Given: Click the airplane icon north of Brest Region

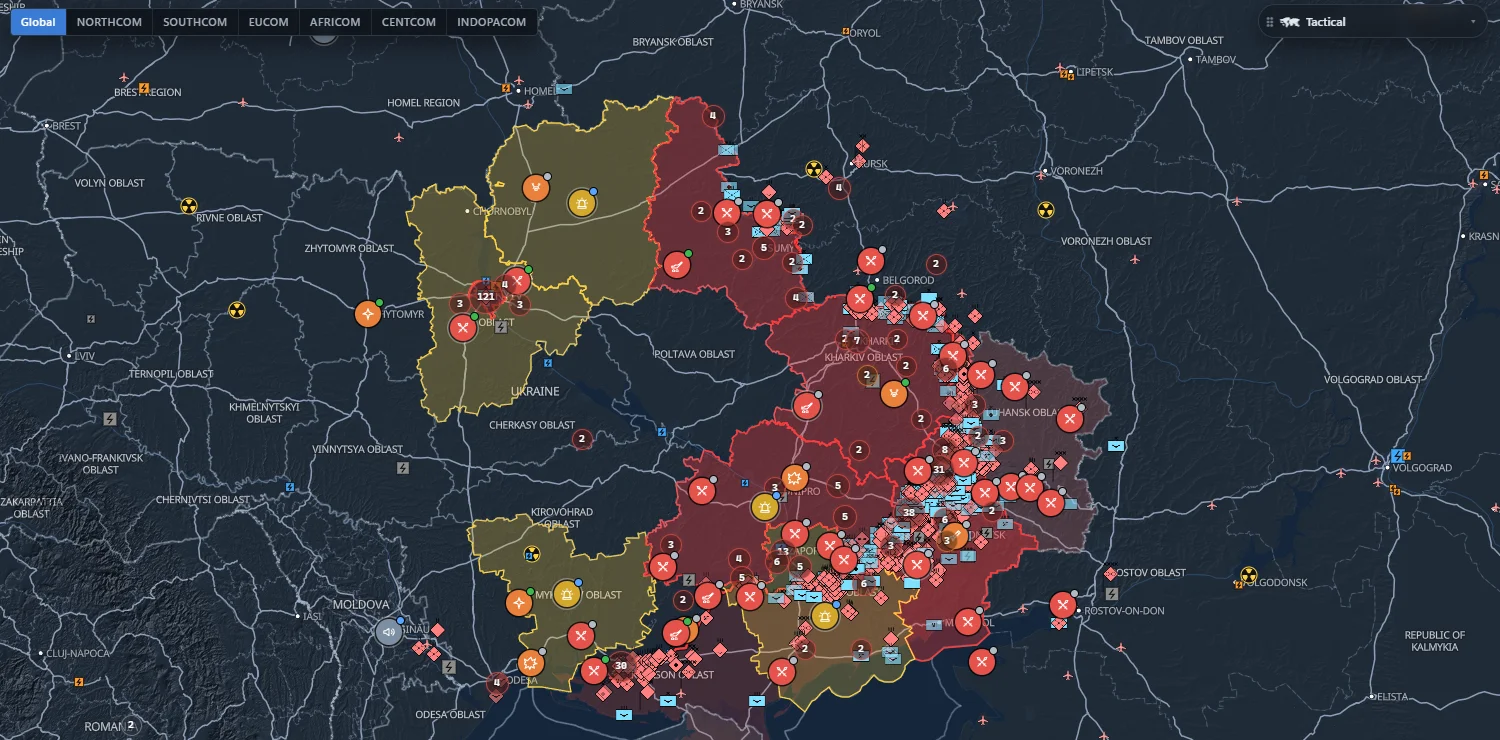Looking at the screenshot, I should tap(124, 77).
